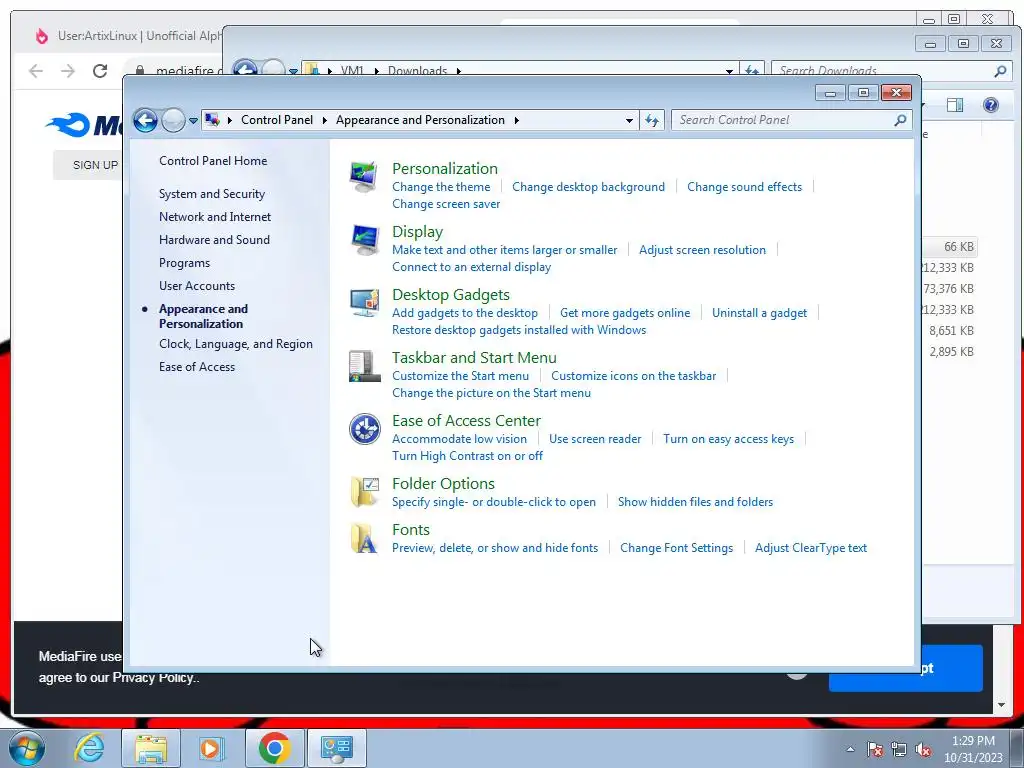Screen dimensions: 1024x768
Task: Open Adjust screen resolution link
Action: click(702, 249)
